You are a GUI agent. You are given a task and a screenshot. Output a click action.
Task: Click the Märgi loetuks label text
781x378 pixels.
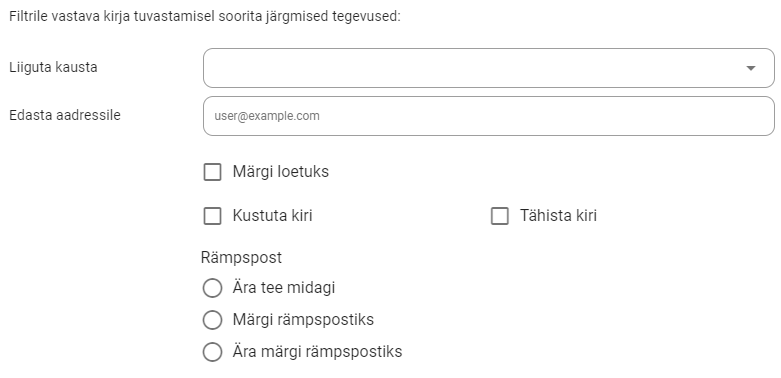click(x=280, y=172)
